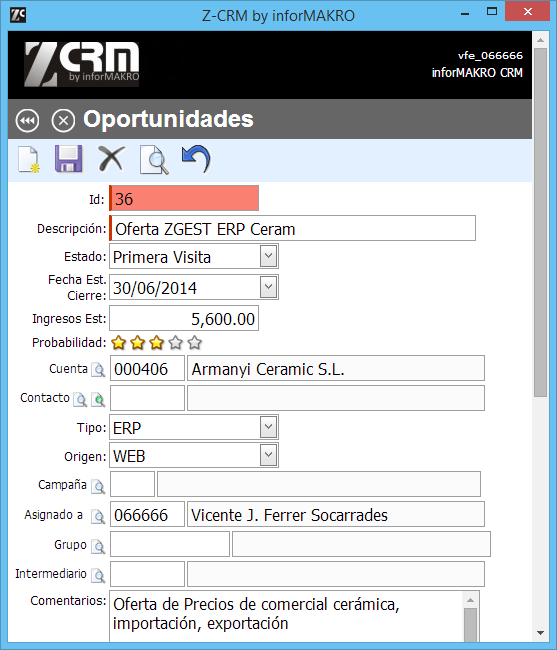
Task: Delete the record using the black X icon
Action: coord(111,159)
